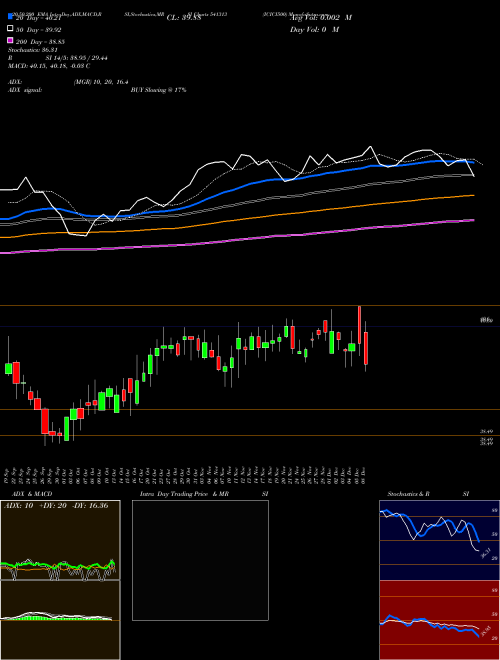The height and width of the screenshot is (660, 500).
Task: Click the ADX indicator chart with green line
Action: 60,540
